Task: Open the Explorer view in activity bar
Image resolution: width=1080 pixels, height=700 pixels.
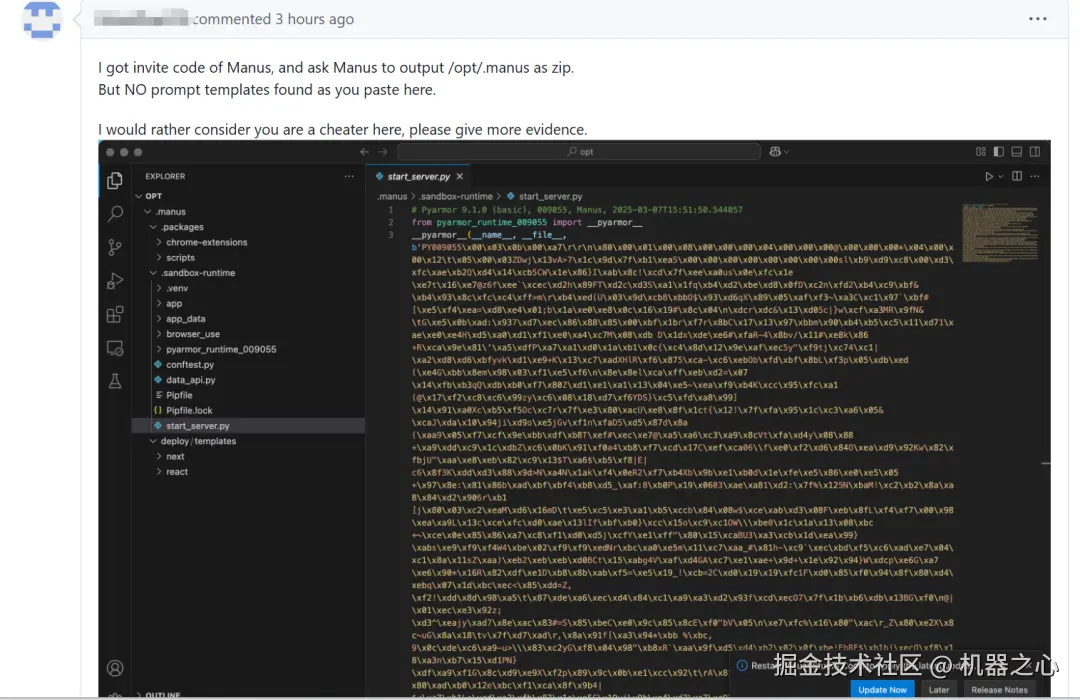Action: click(115, 181)
